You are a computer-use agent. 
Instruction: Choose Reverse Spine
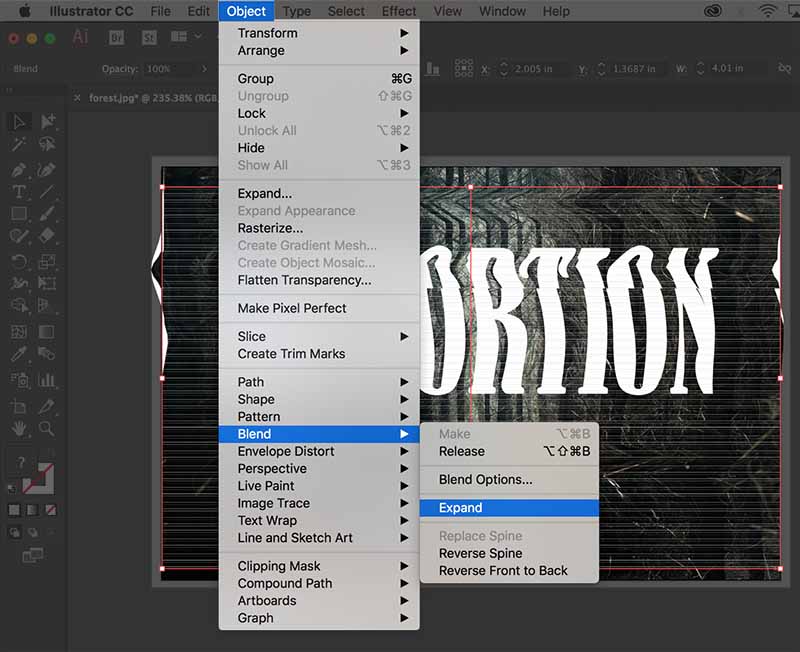pos(509,554)
